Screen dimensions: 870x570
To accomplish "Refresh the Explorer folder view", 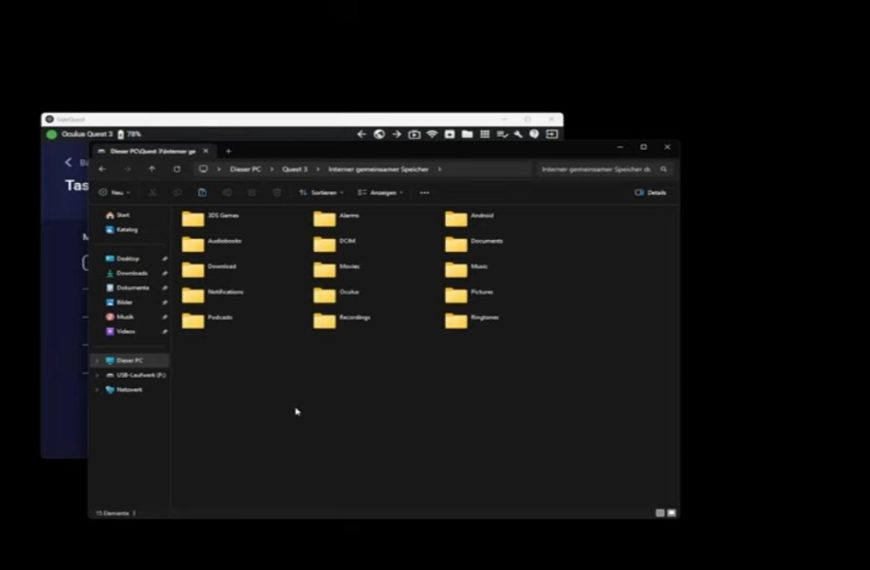I will (177, 169).
